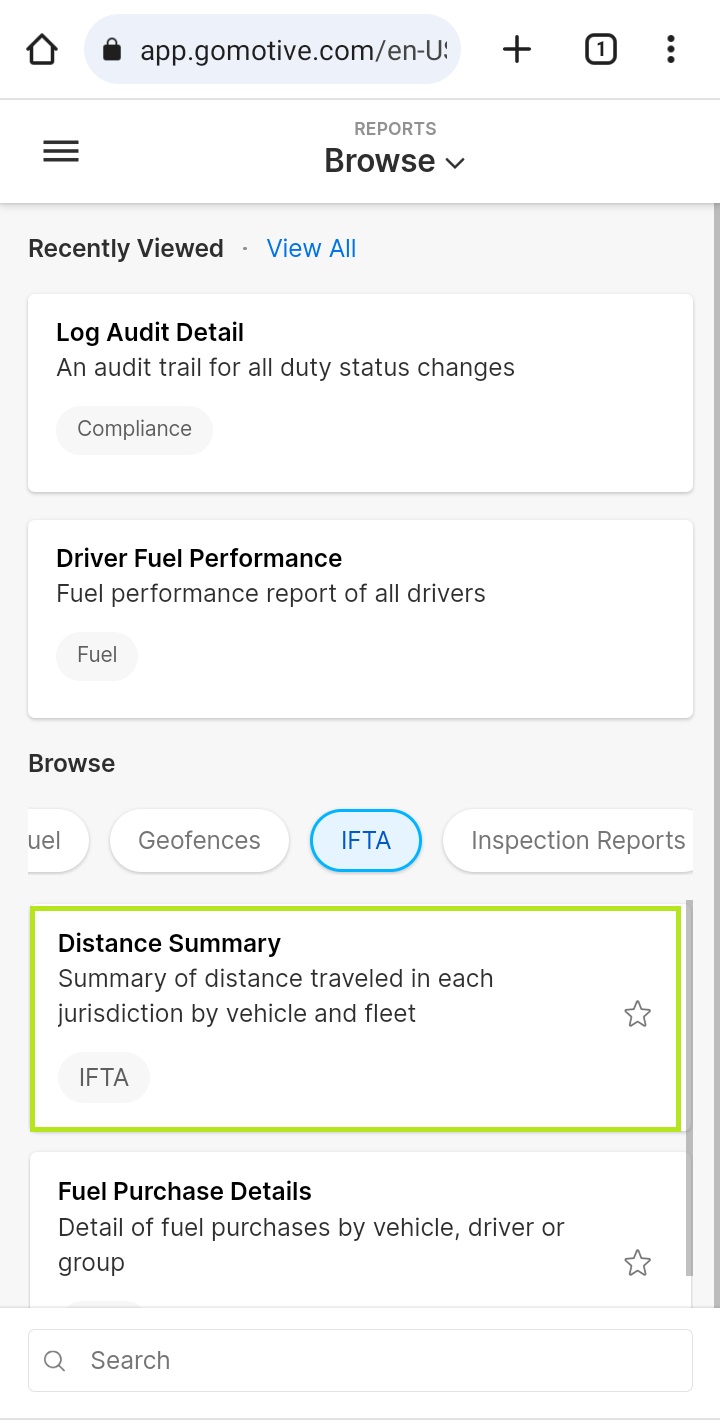Open the Distance Summary report card
The image size is (720, 1422).
[356, 1019]
